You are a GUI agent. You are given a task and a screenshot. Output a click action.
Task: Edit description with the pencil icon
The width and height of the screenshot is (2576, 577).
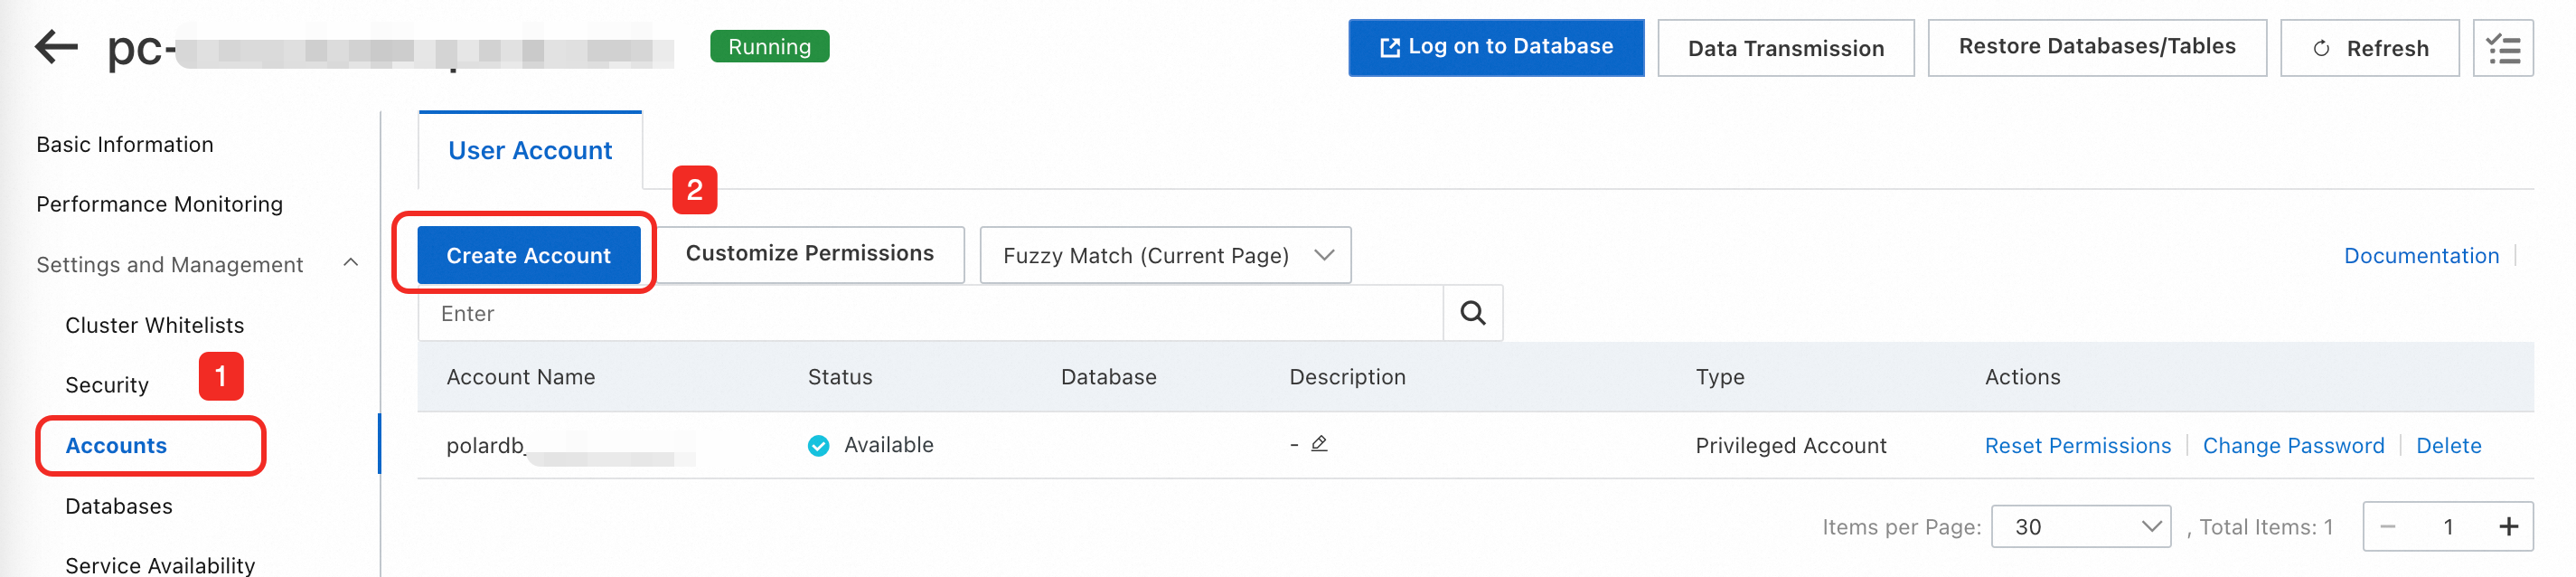click(1319, 443)
